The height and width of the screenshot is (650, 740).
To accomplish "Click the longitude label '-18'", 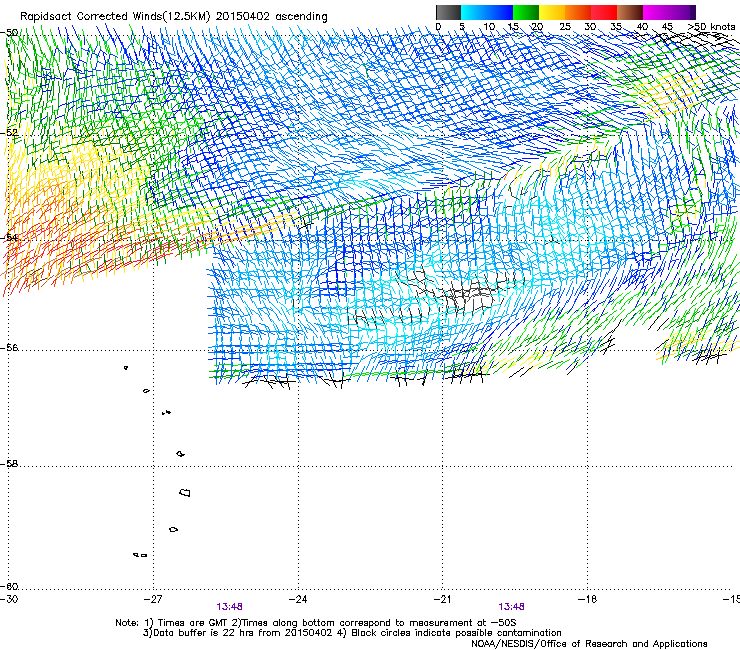I will pos(587,599).
